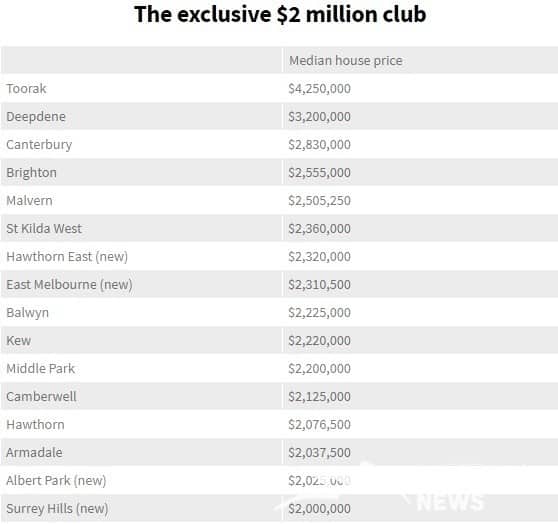Select the Surrey Hills (new) row
The image size is (558, 524).
point(279,508)
